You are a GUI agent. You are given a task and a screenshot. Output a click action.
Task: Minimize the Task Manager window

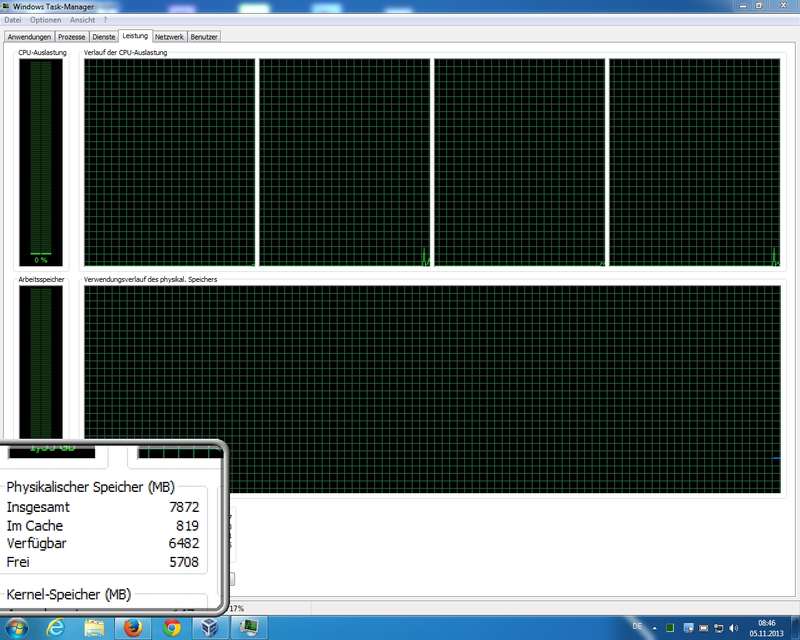click(743, 5)
